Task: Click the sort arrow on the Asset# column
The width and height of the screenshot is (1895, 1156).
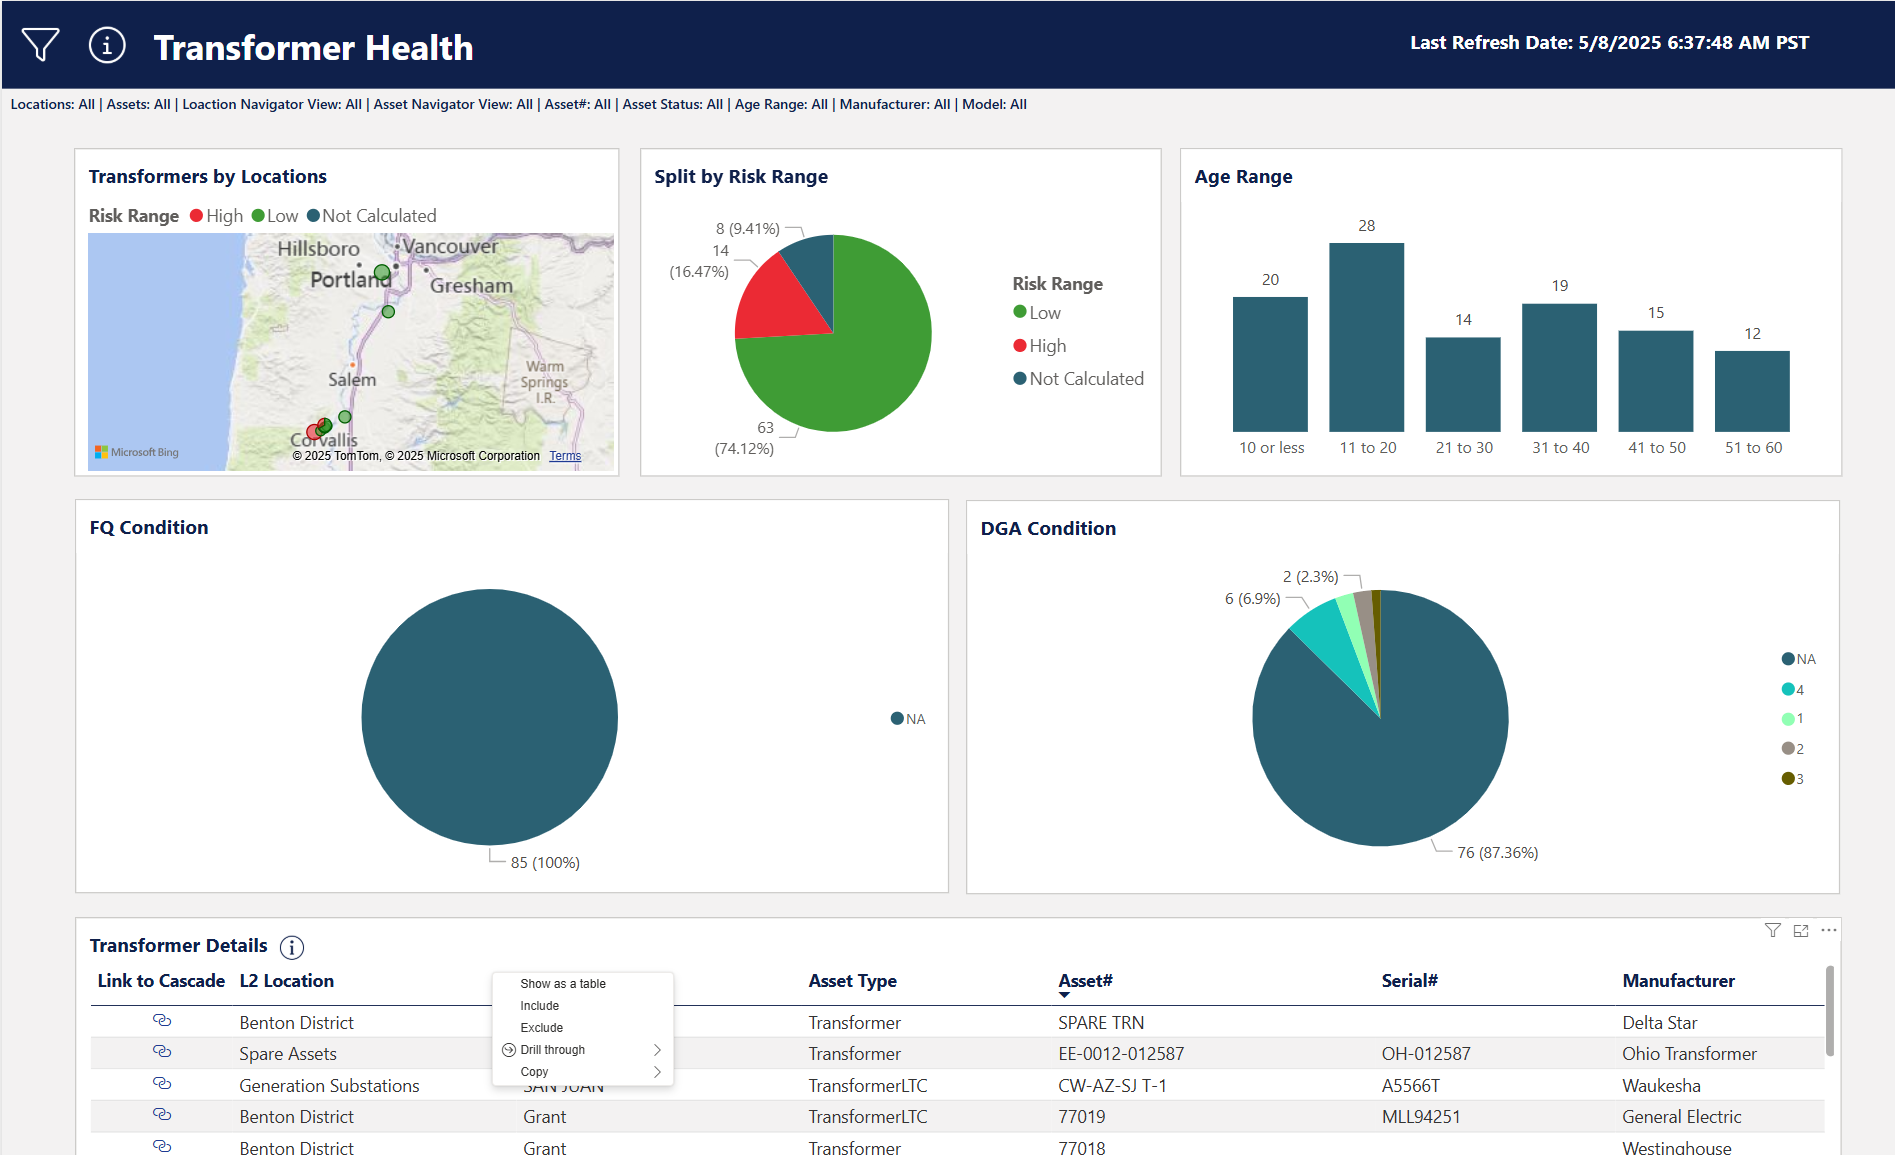Action: 1065,995
